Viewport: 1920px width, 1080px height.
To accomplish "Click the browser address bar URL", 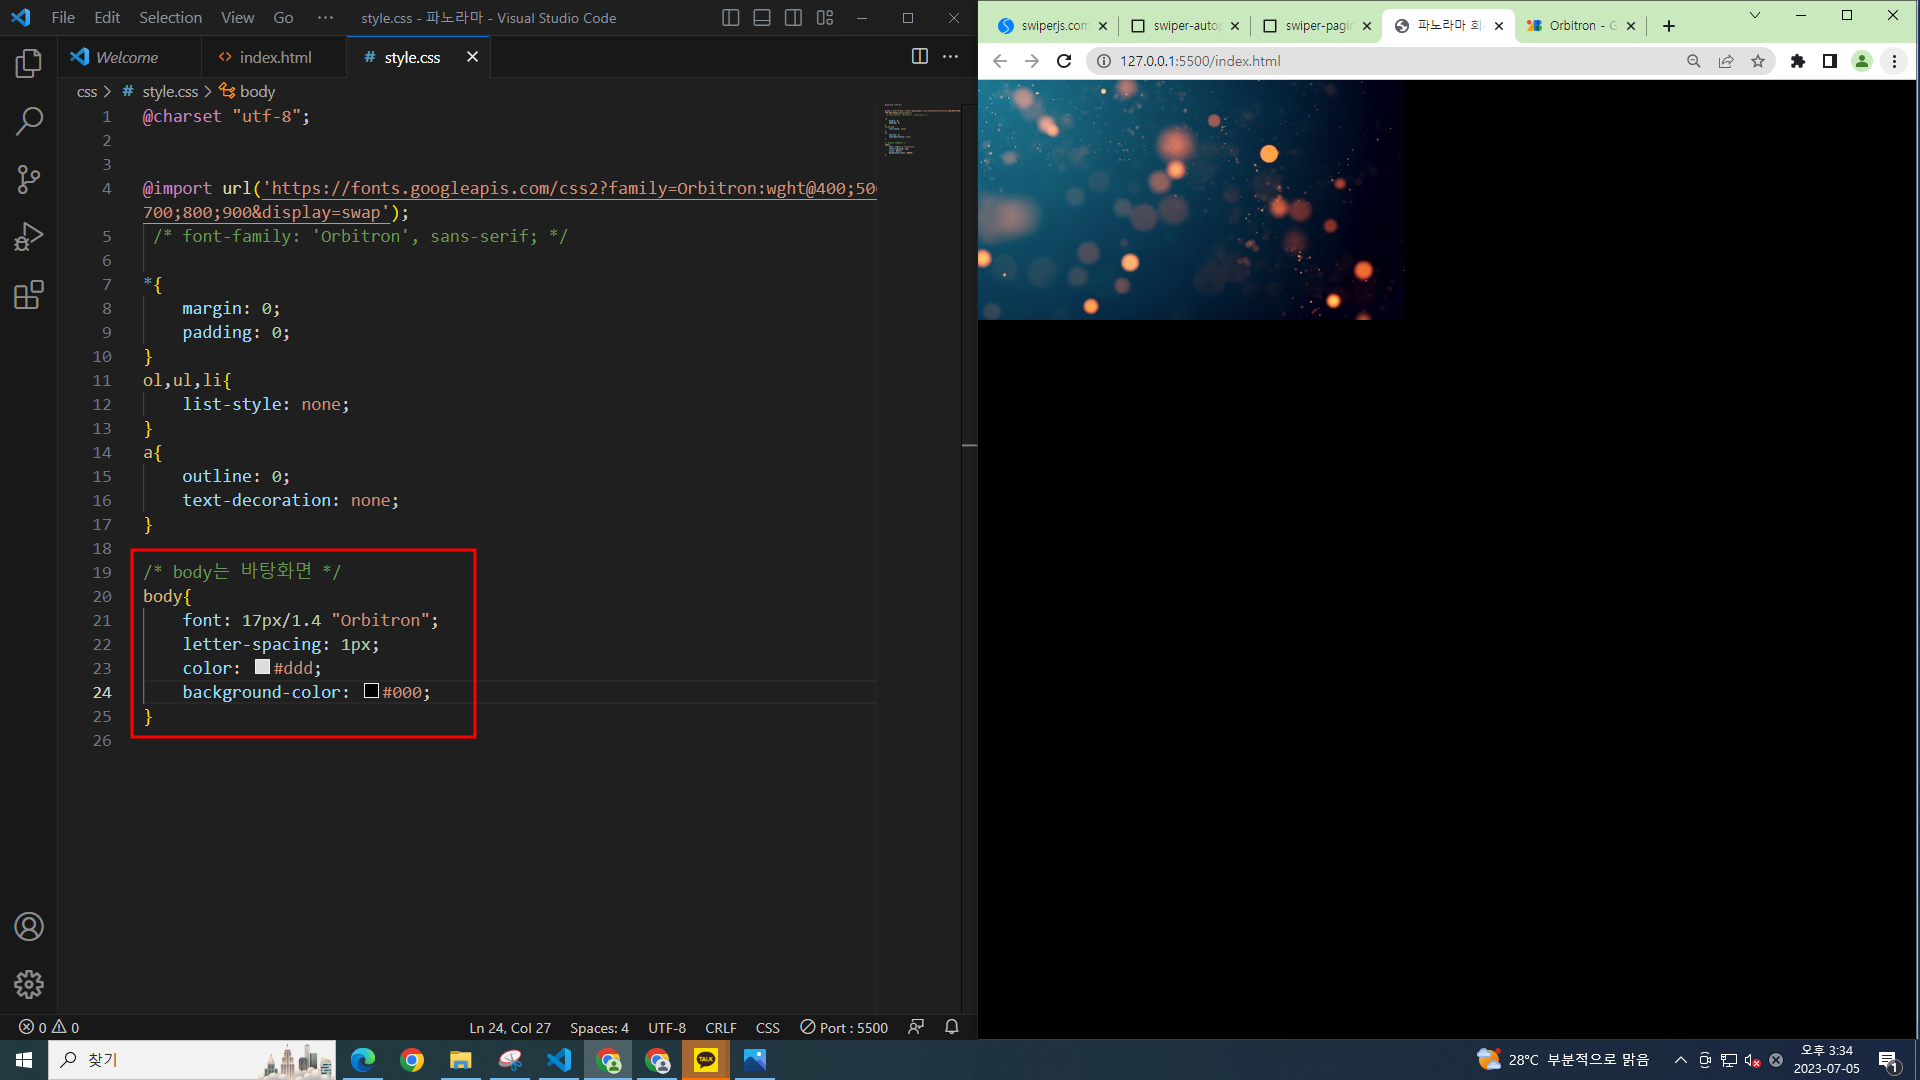I will 1200,61.
